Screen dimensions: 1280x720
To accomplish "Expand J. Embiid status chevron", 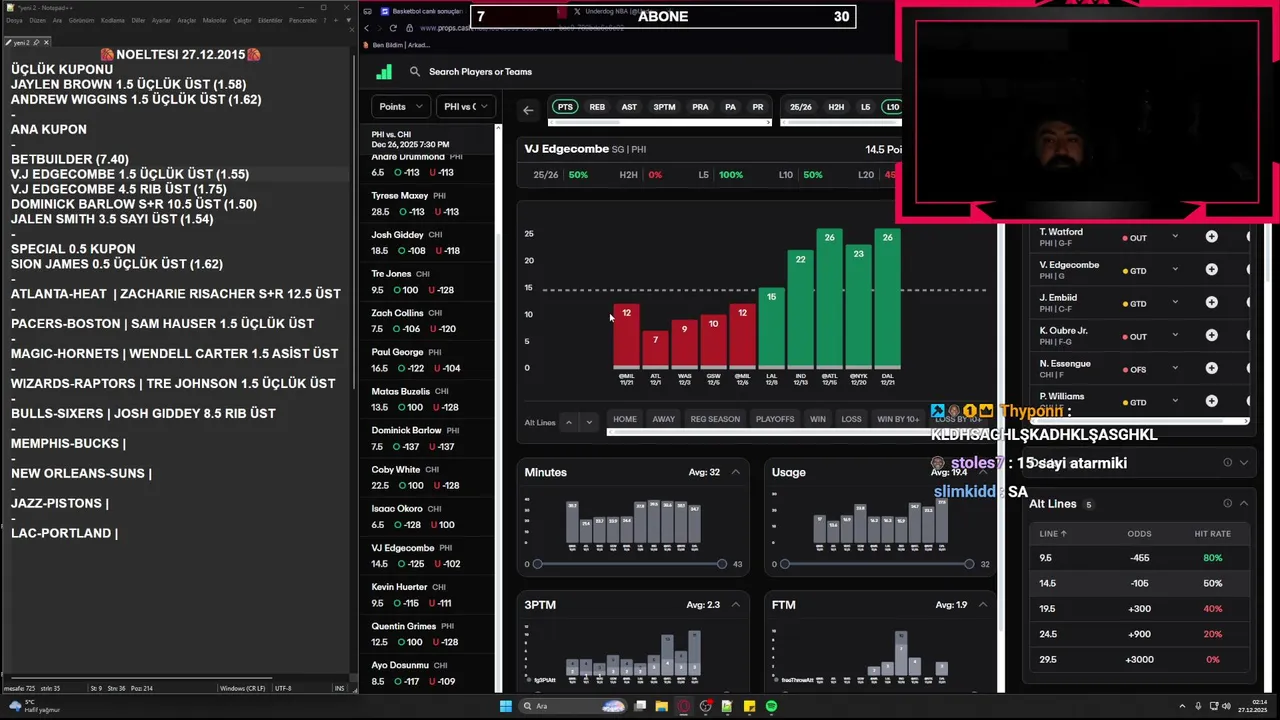I will coord(1175,302).
